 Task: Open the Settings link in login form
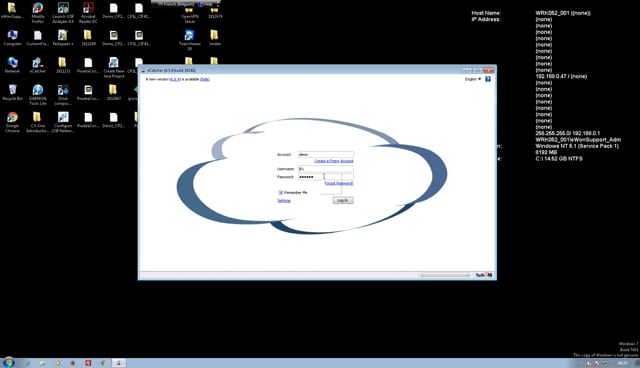point(284,200)
